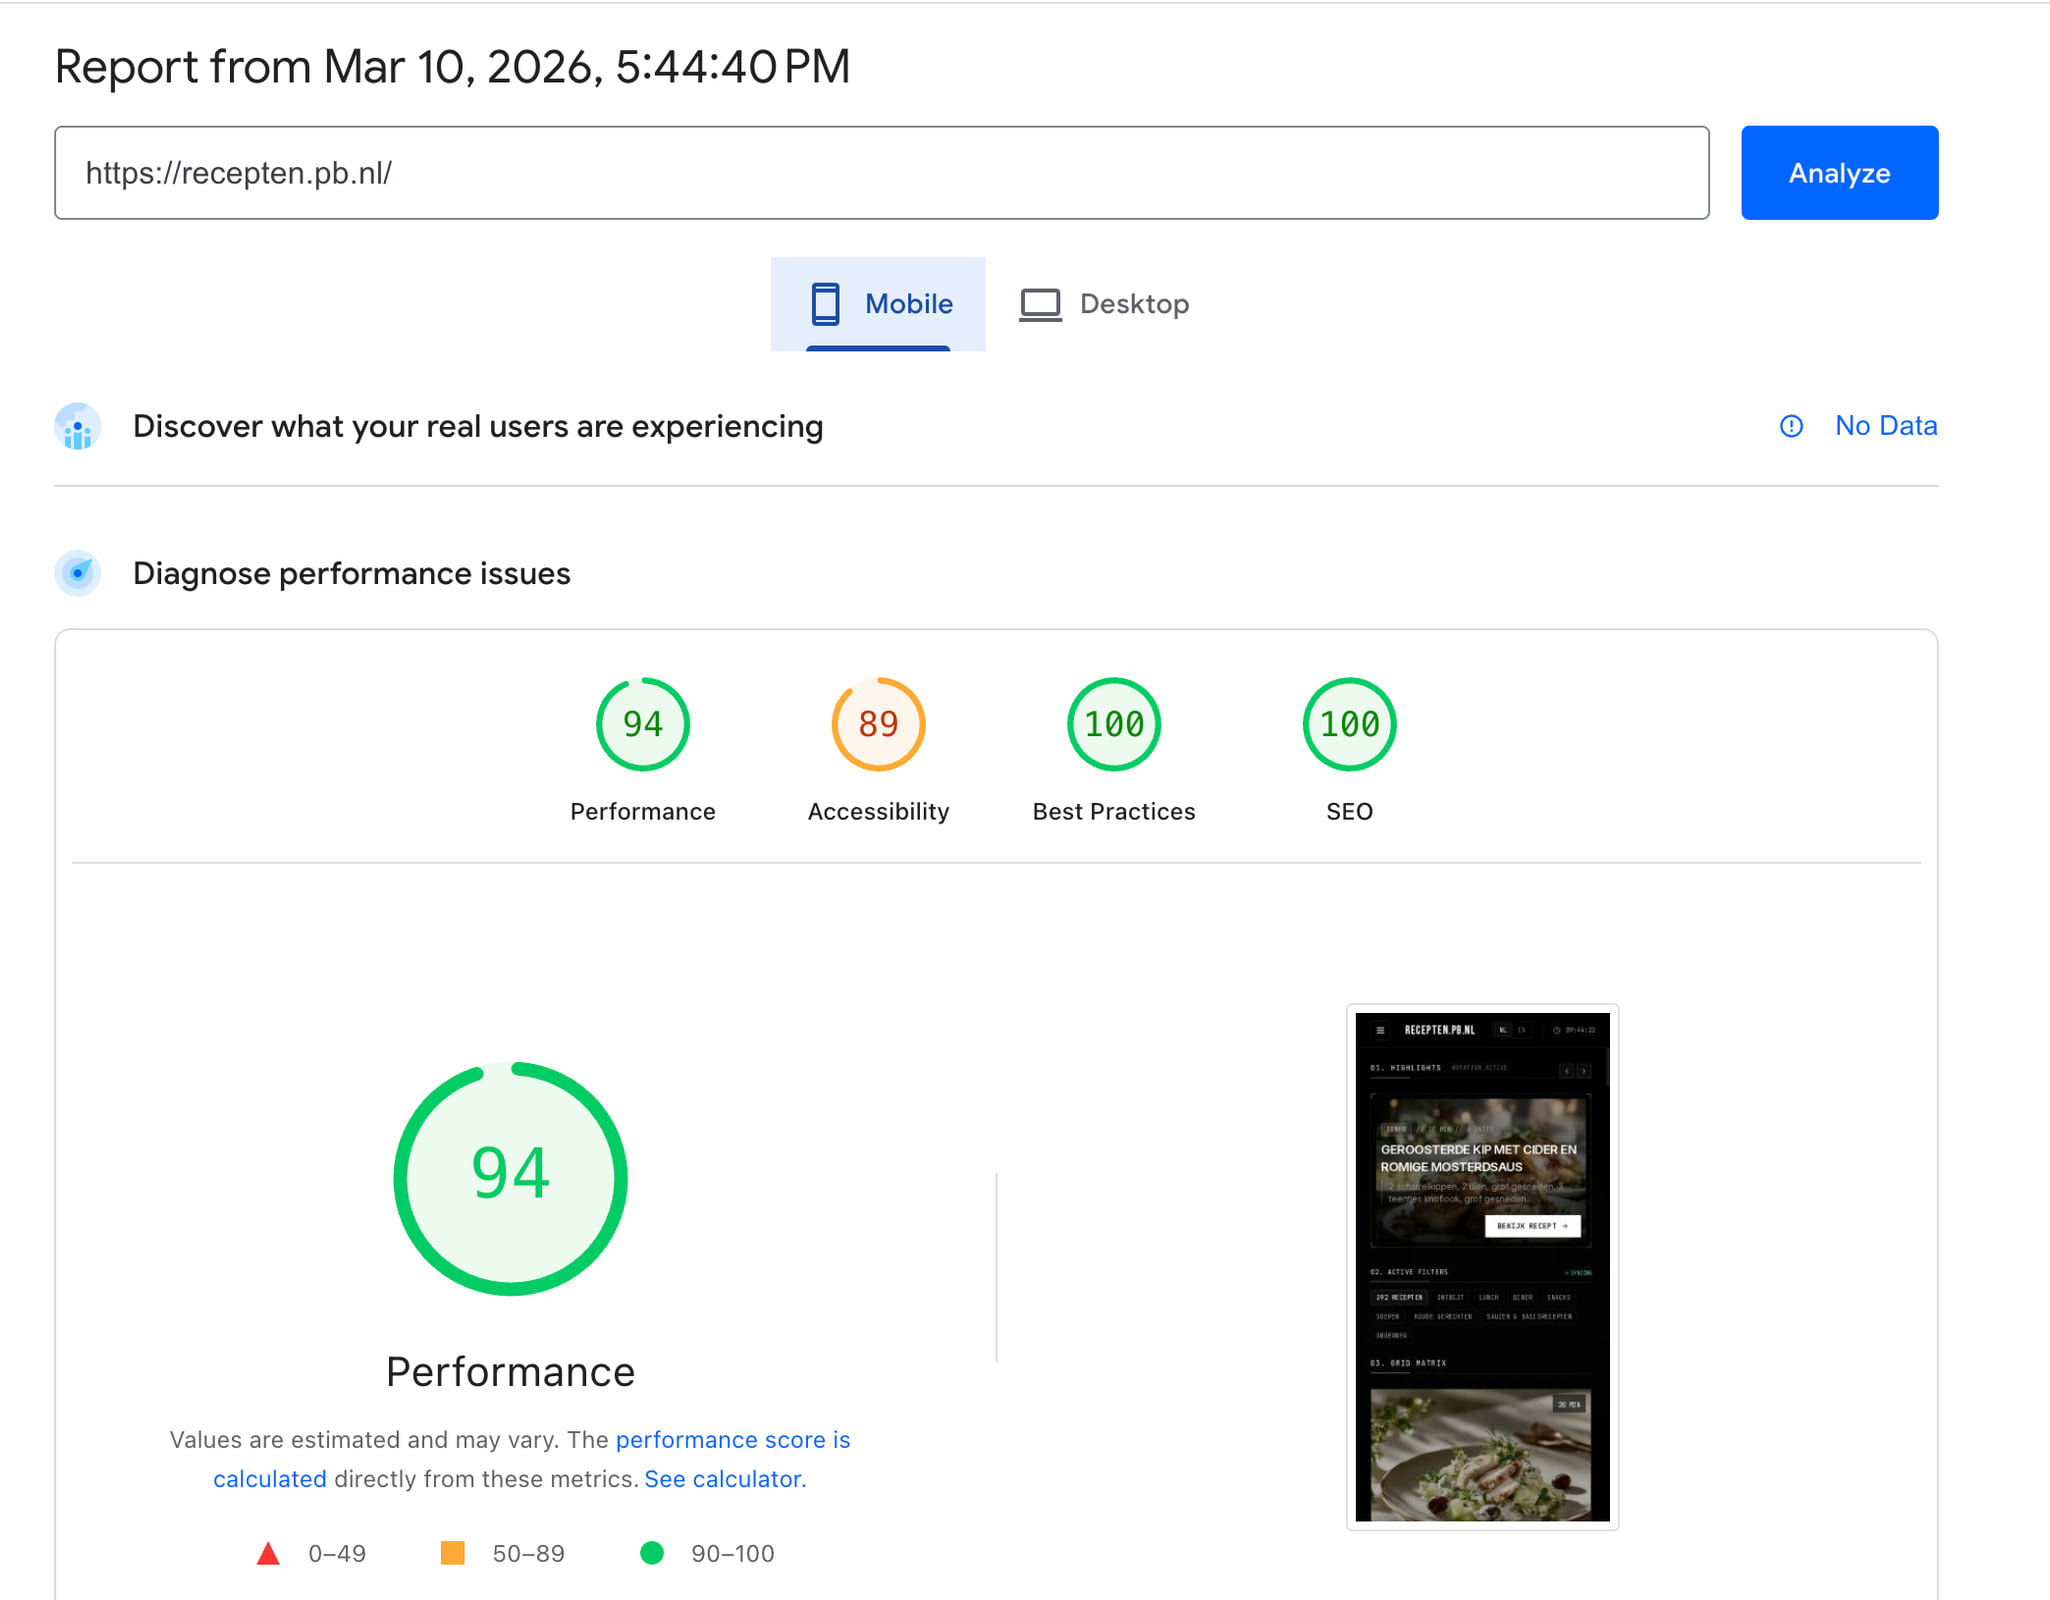Viewport: 2050px width, 1600px height.
Task: Click the green circle 90–100 legend icon
Action: [x=651, y=1553]
